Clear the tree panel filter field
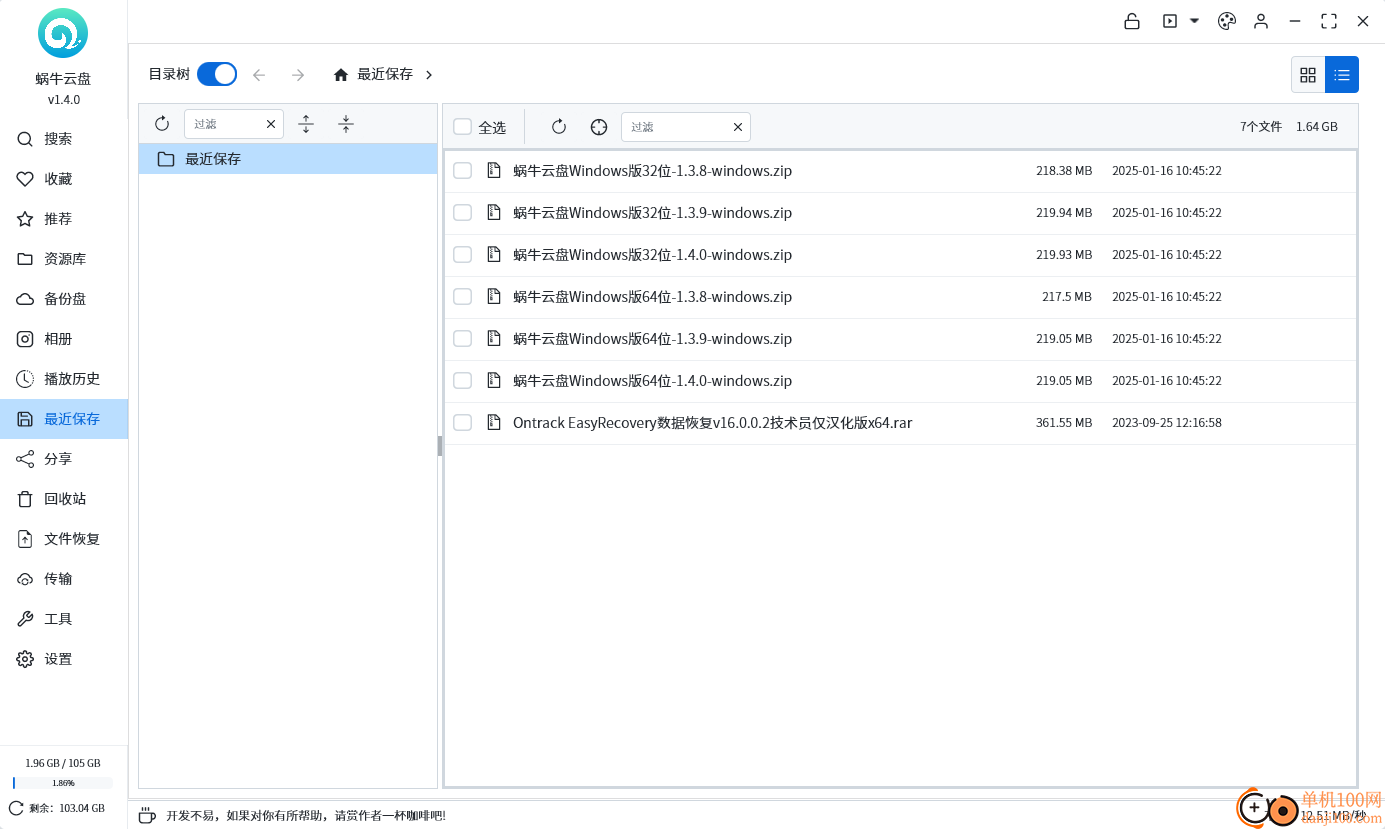 pos(271,124)
